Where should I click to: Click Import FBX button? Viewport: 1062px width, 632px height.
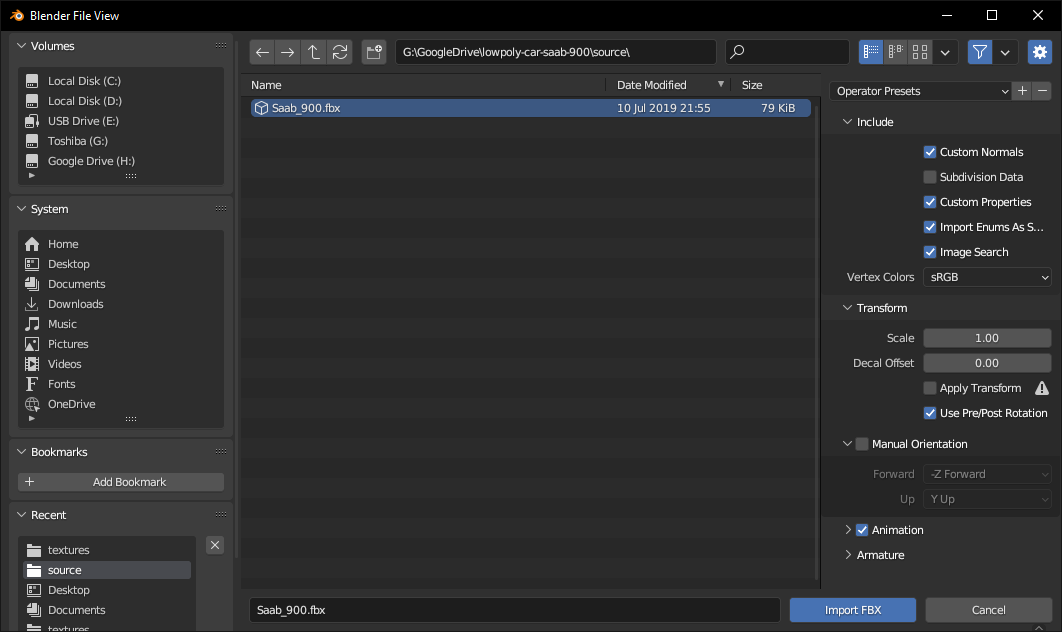853,610
